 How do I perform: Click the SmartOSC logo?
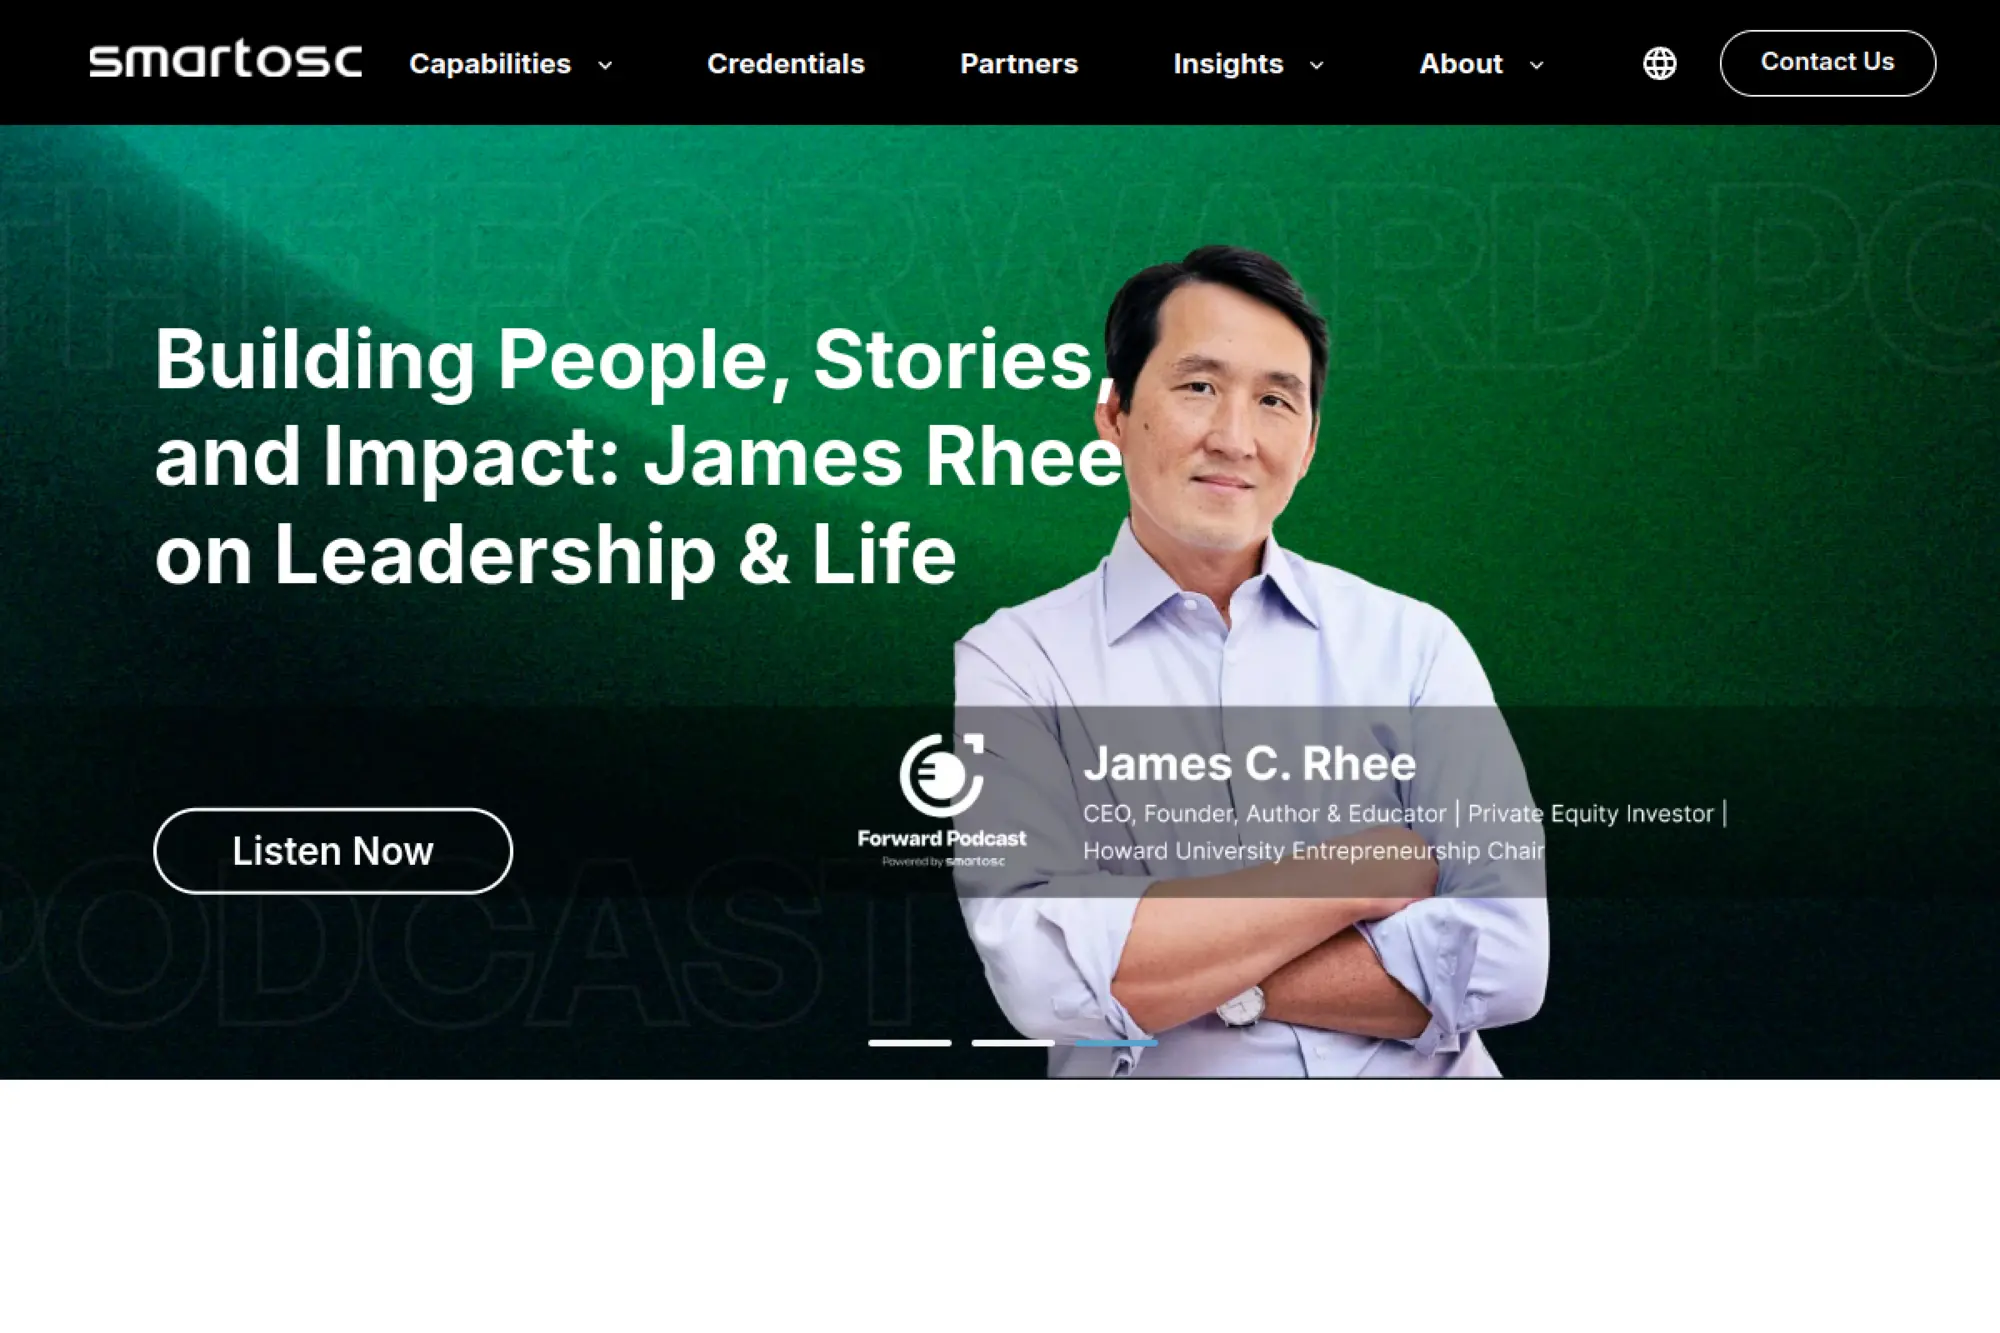pos(225,61)
